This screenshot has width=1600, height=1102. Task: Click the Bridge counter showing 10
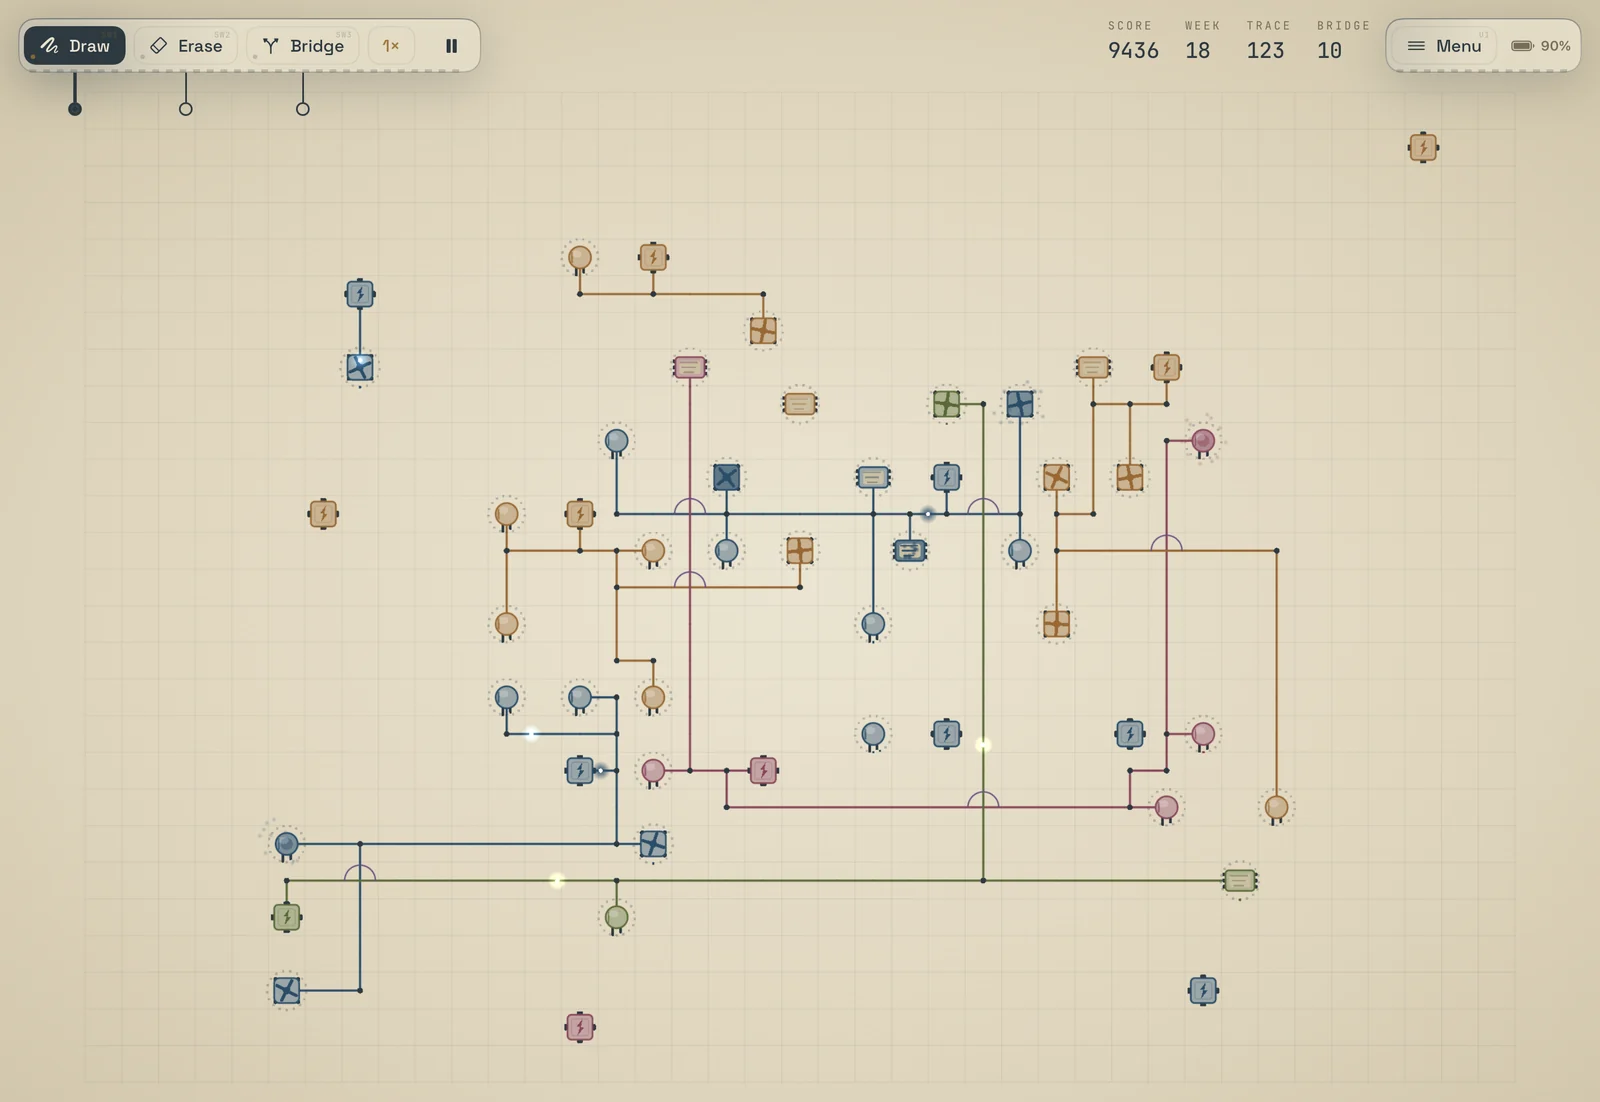click(1329, 51)
